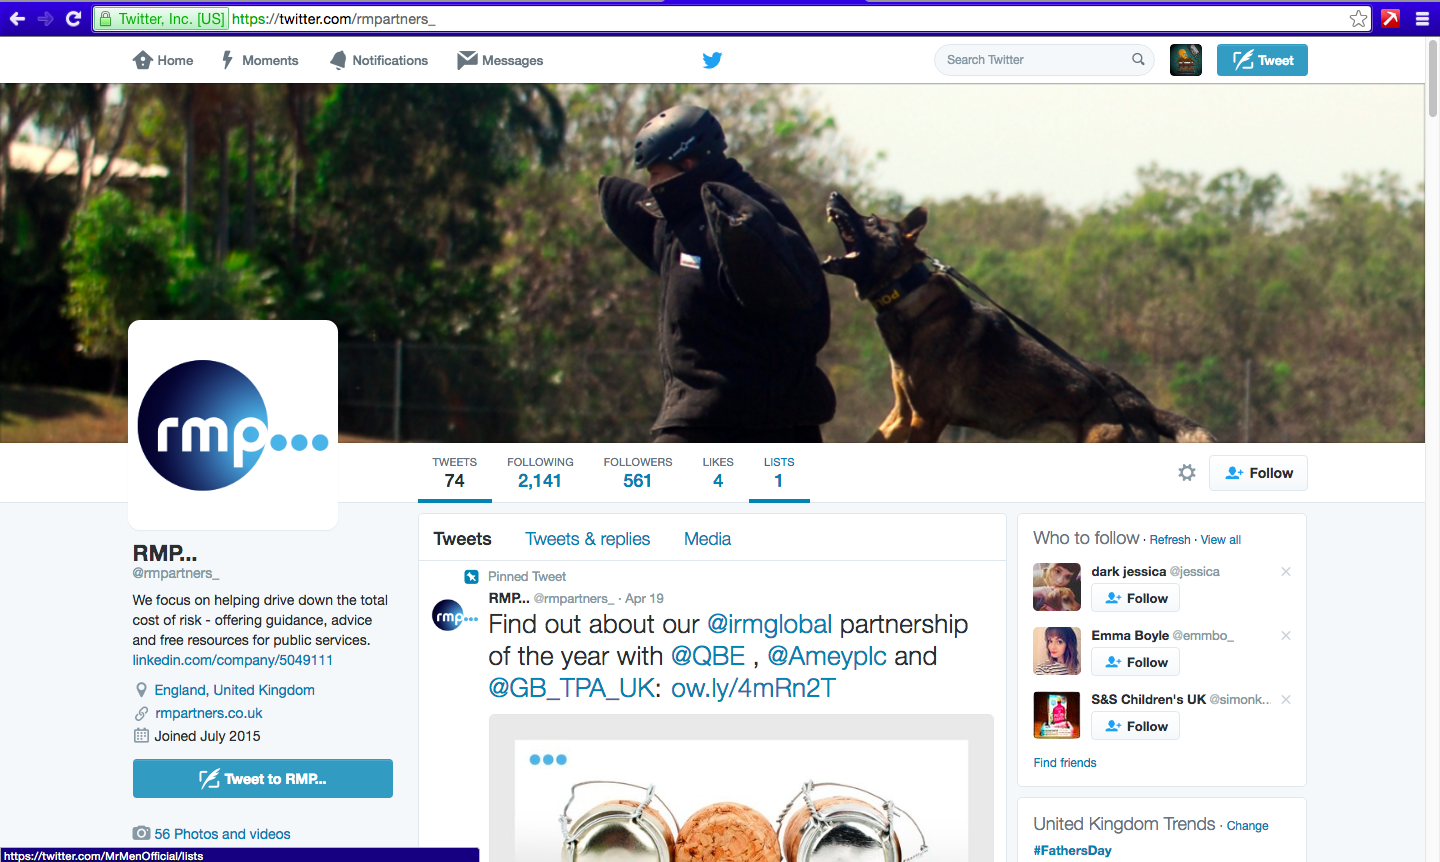Open Notifications in navigation

coord(379,60)
